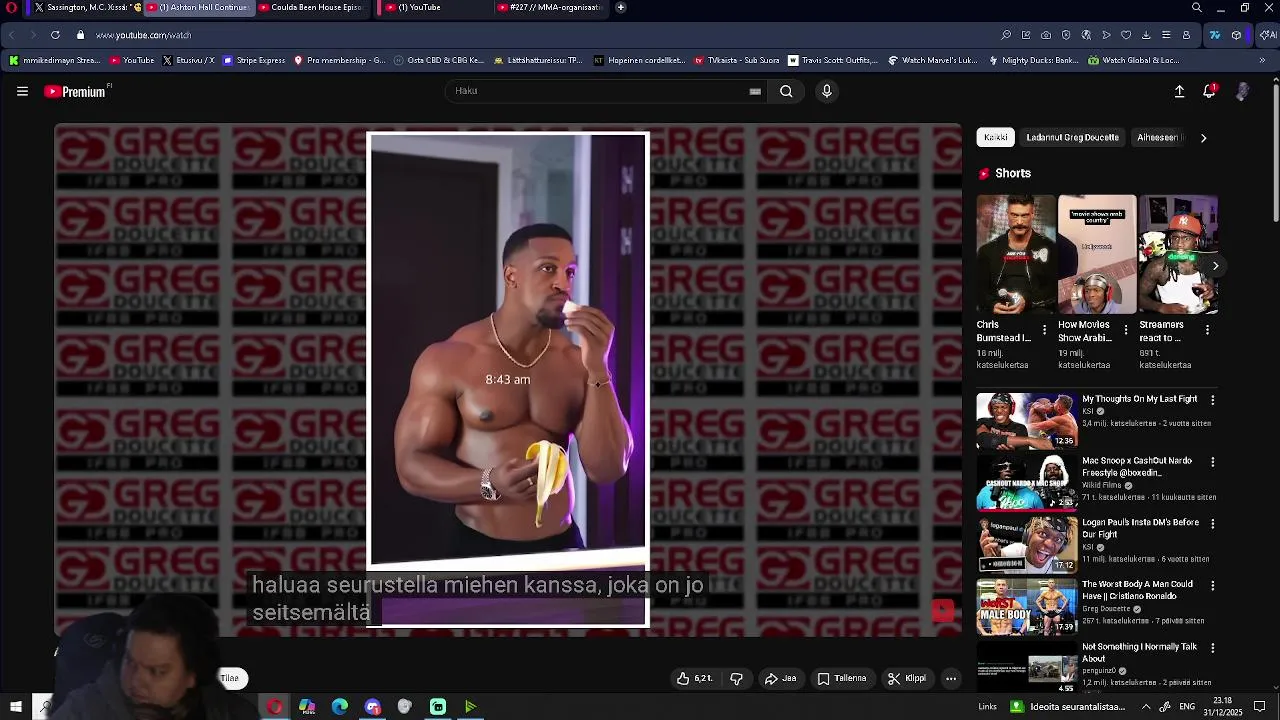Open My Thoughts On My Last Fight video
Image resolution: width=1280 pixels, height=720 pixels.
tap(1139, 399)
